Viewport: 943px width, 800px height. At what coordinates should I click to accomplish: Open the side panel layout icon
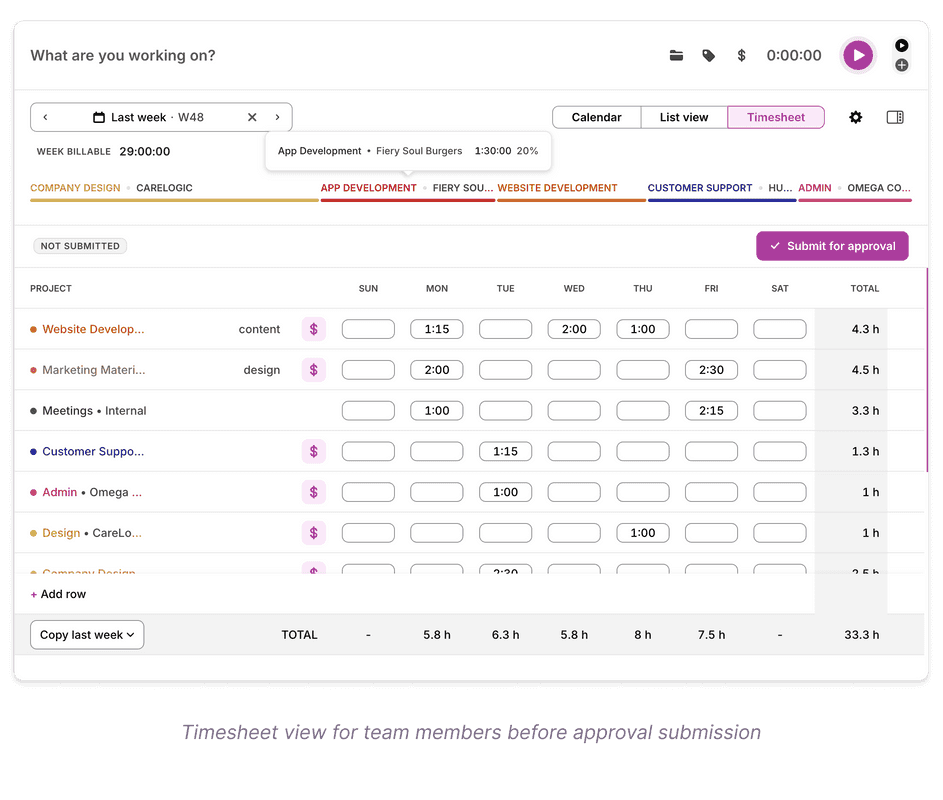point(894,117)
